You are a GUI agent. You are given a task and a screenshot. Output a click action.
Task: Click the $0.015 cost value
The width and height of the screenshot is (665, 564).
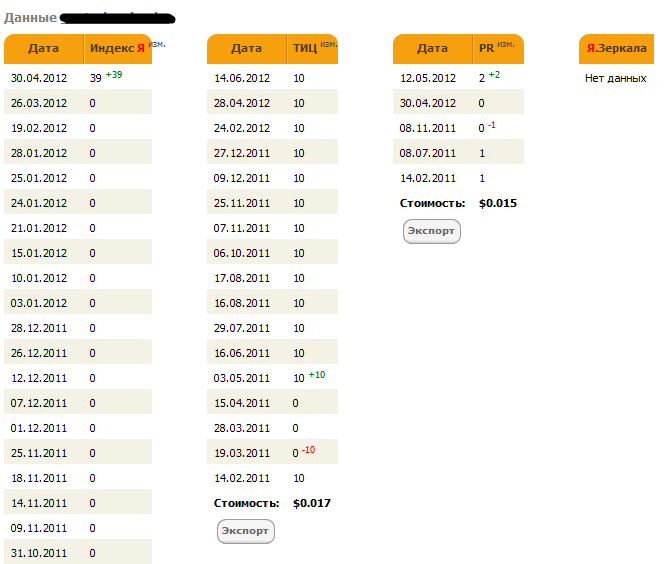pos(498,204)
